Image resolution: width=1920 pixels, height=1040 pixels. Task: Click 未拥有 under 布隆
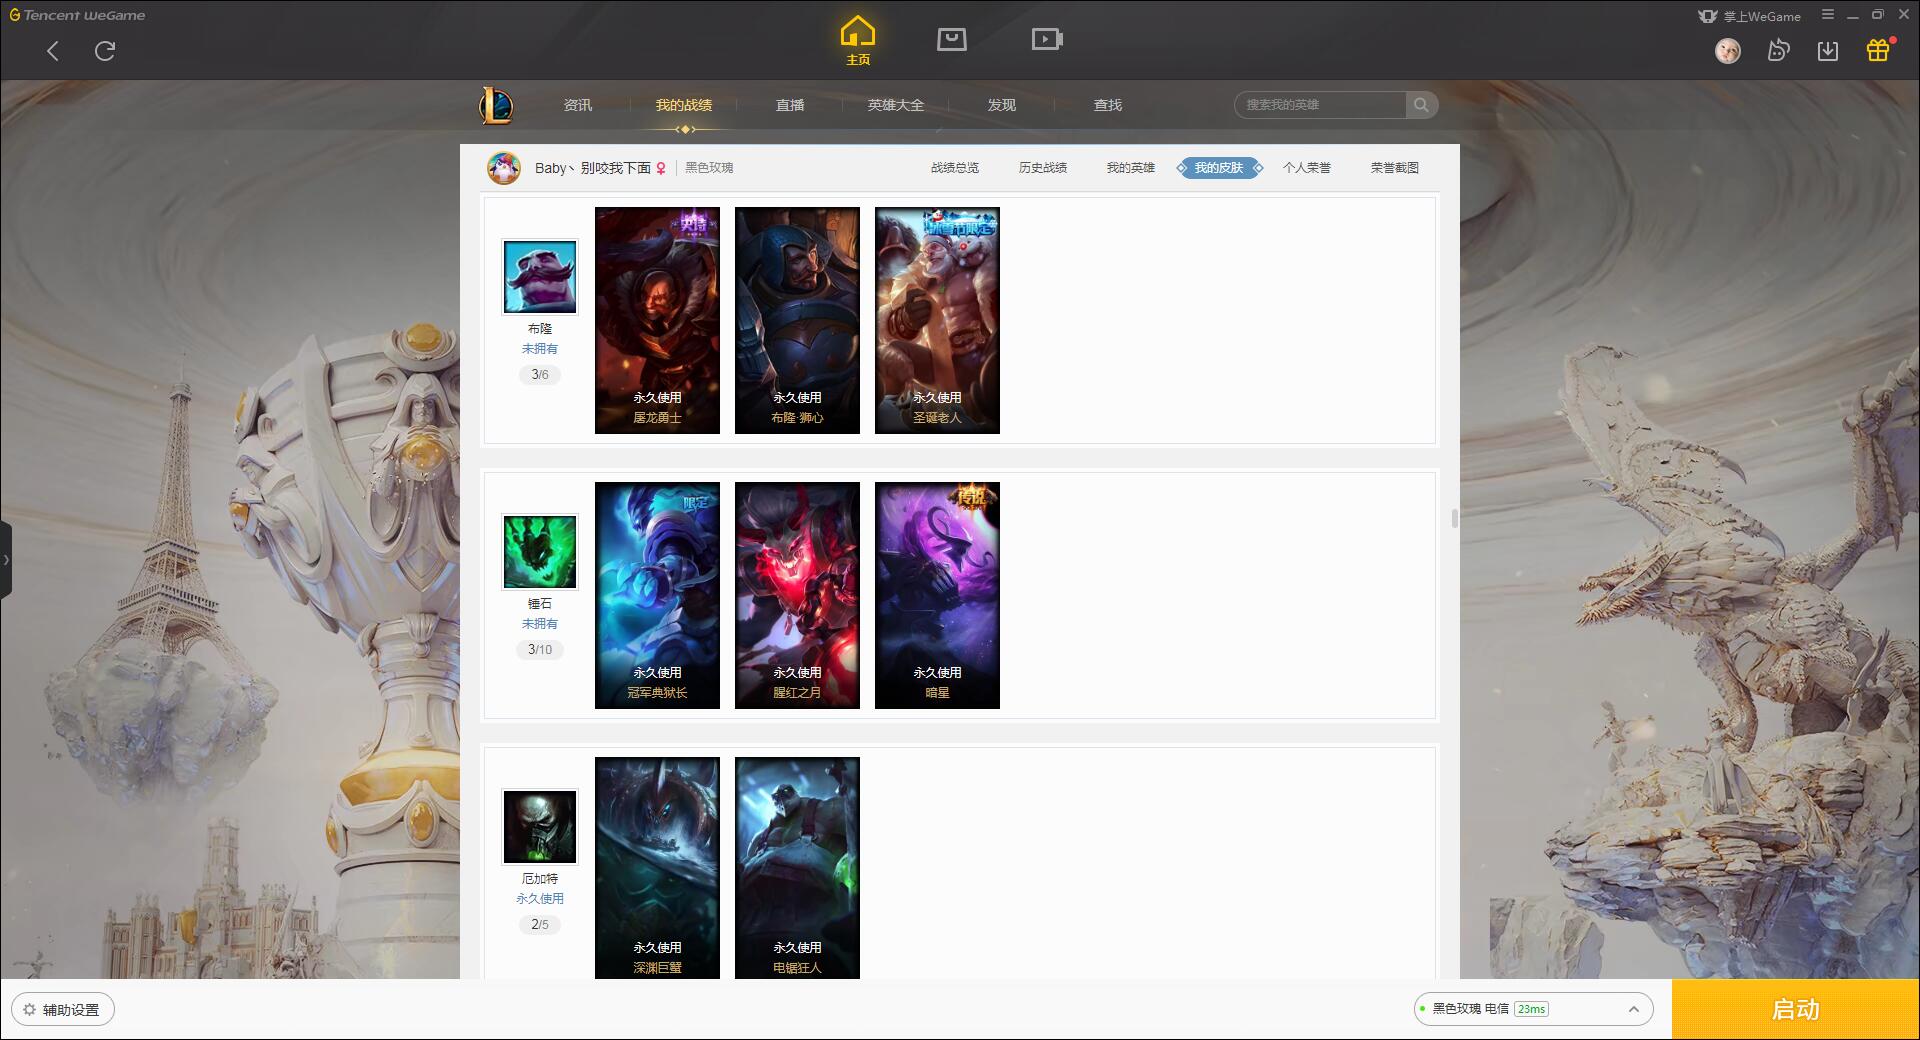(540, 349)
